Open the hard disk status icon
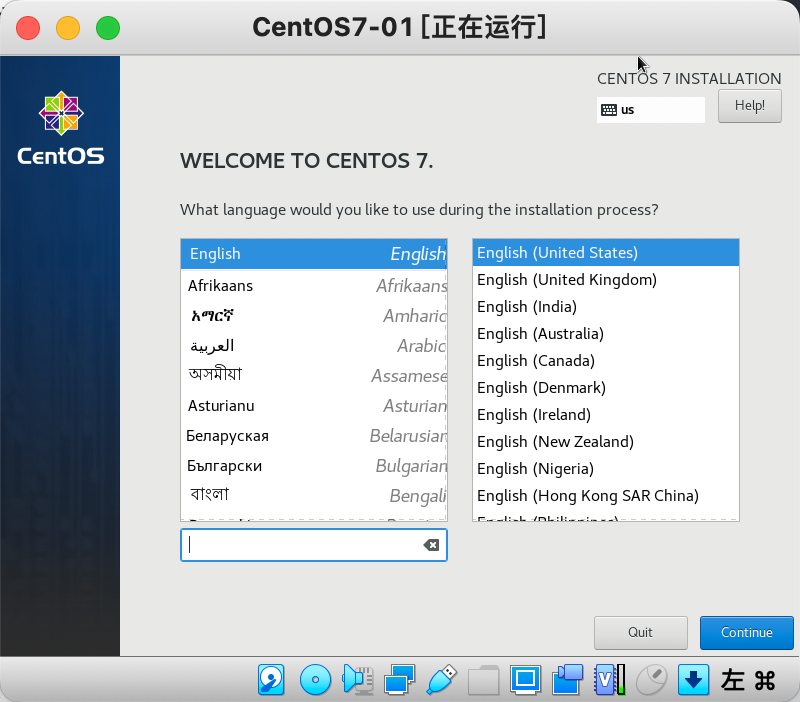This screenshot has height=702, width=800. click(271, 680)
